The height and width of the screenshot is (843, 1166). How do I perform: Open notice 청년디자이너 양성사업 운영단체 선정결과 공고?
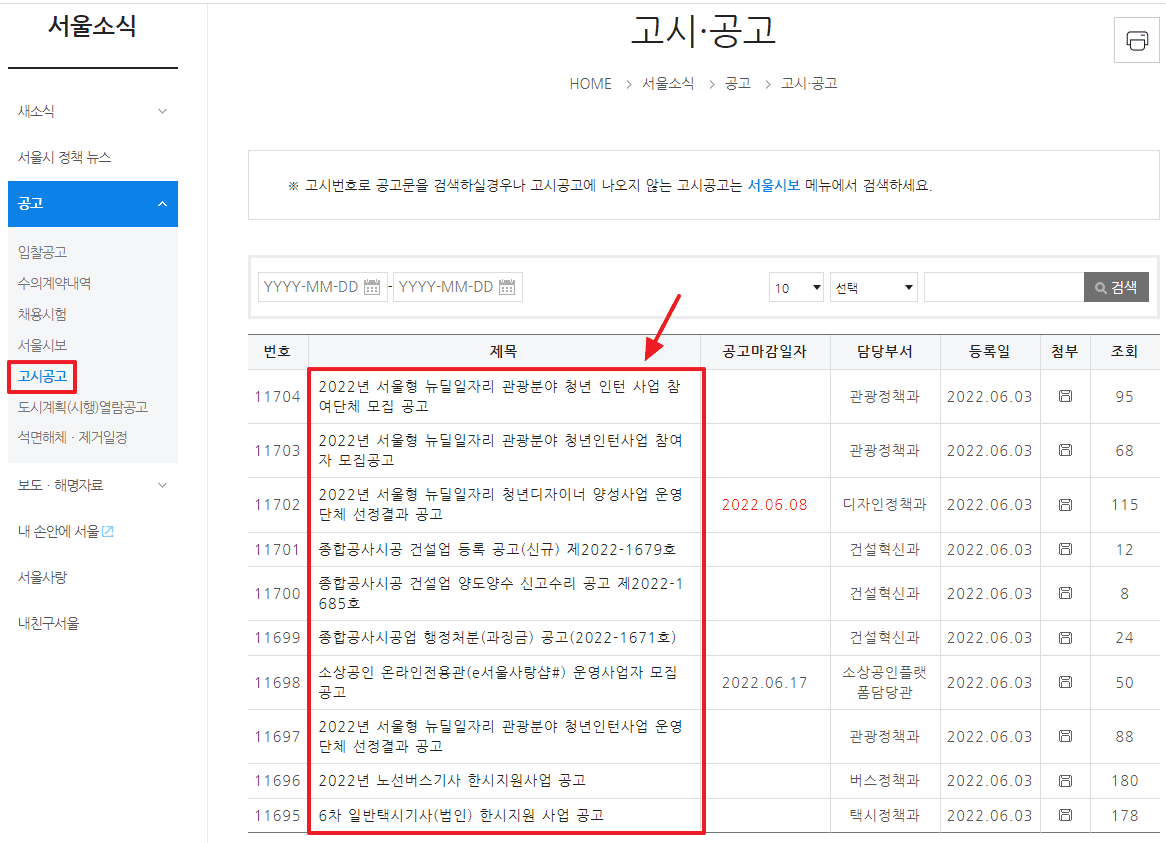point(500,505)
